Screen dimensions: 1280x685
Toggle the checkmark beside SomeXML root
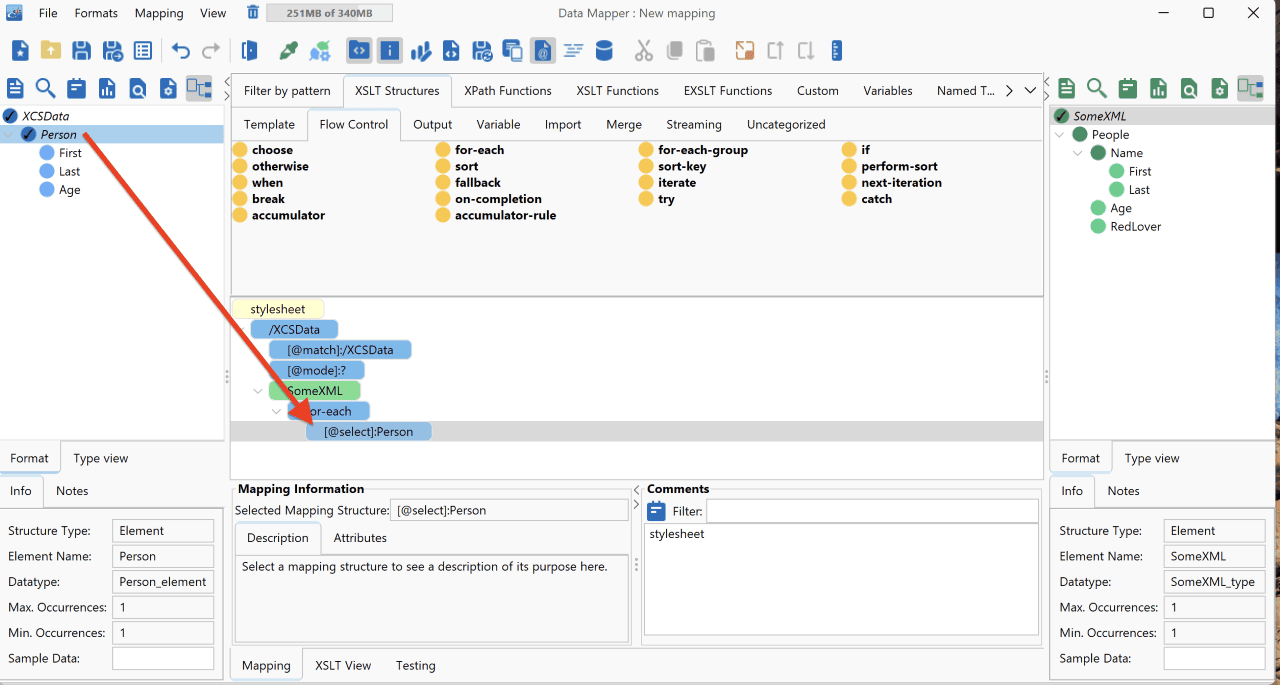pos(1061,116)
